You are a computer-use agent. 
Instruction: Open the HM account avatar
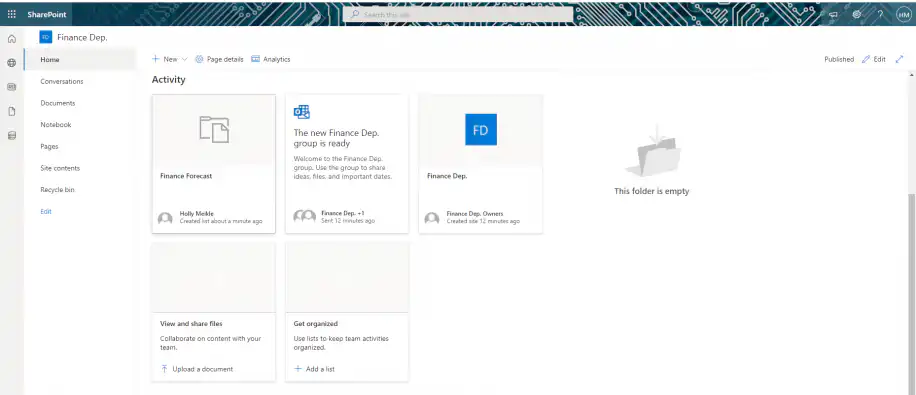[903, 15]
